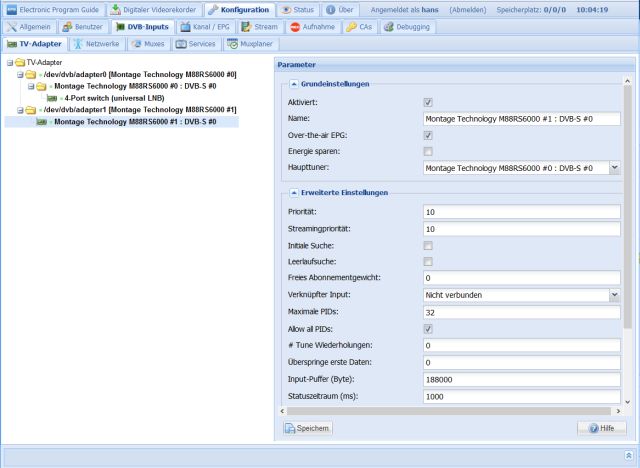Click the Statuszeitraum (ms) field
640x468 pixels.
coord(522,397)
